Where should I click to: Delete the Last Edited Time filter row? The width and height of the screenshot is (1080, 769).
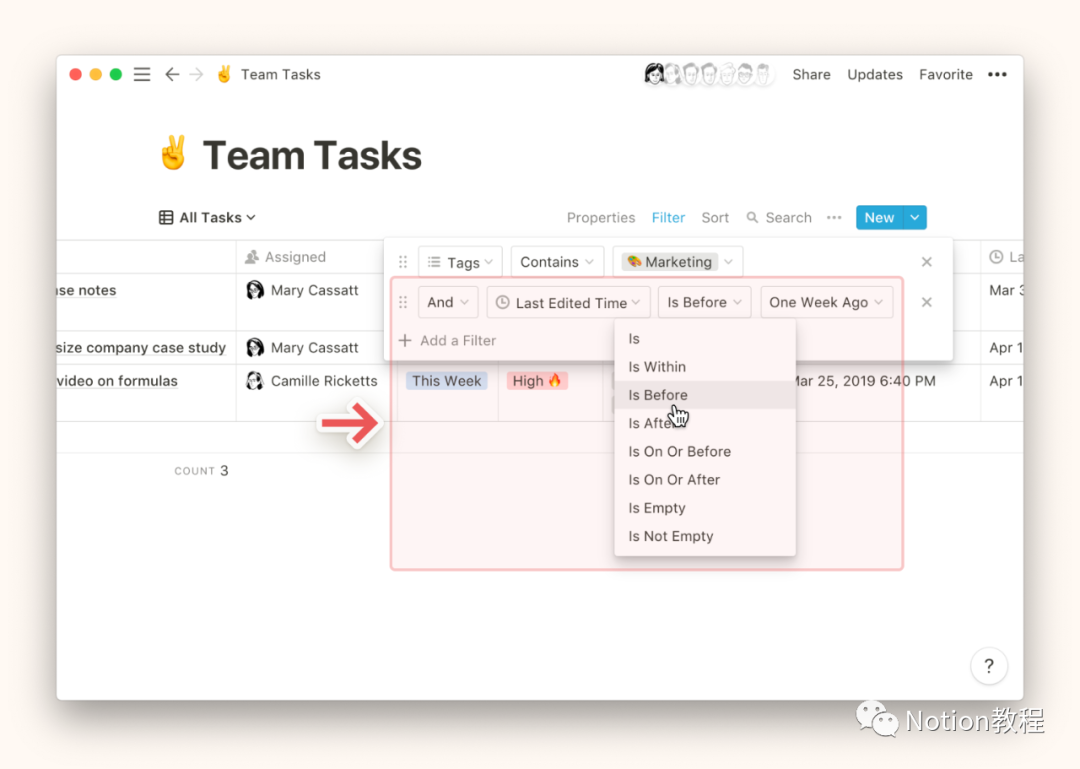[x=926, y=303]
